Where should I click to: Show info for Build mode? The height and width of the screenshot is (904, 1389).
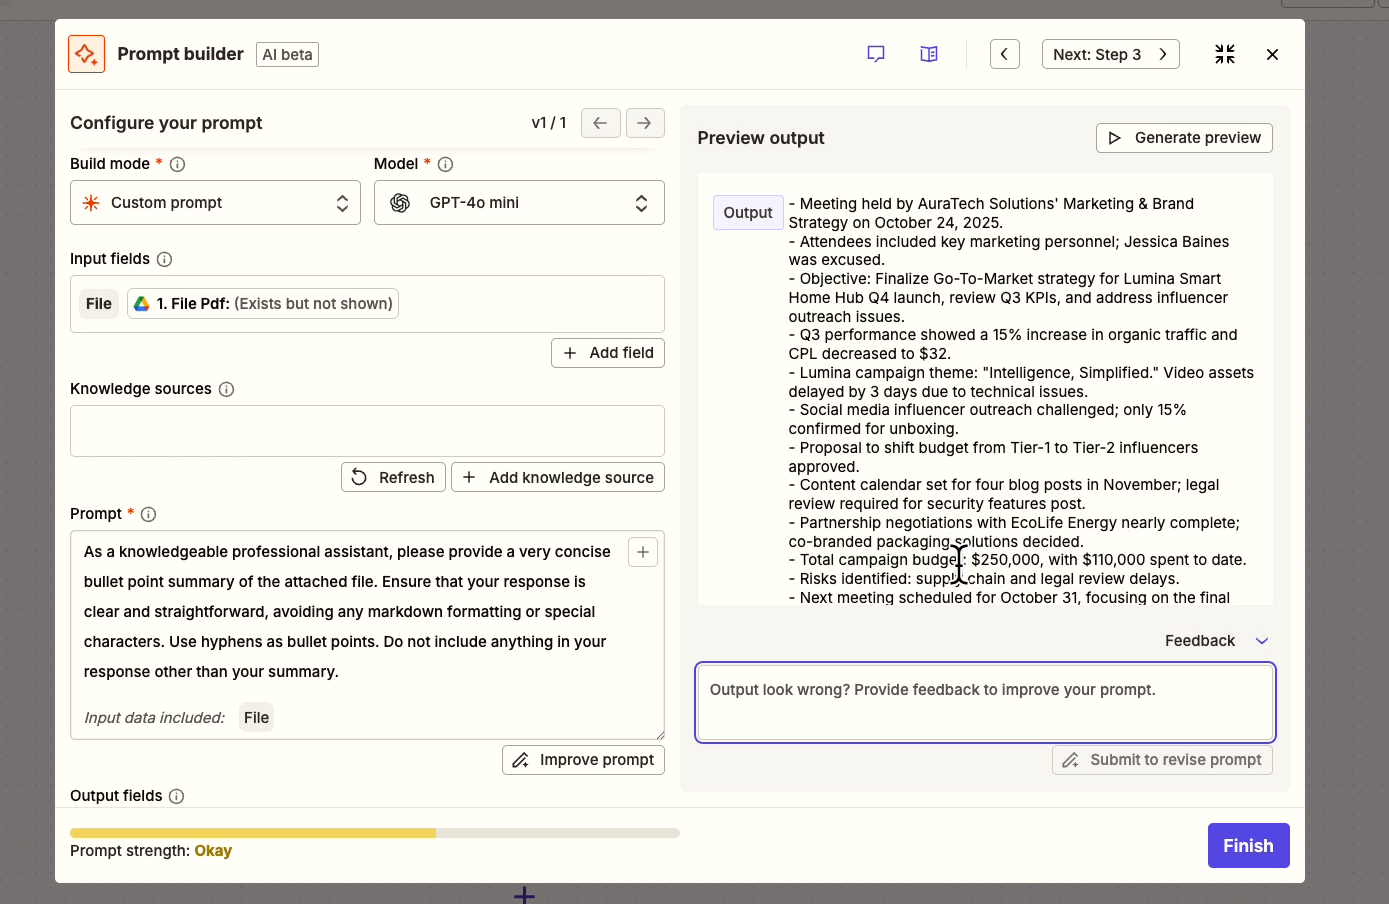(x=177, y=164)
